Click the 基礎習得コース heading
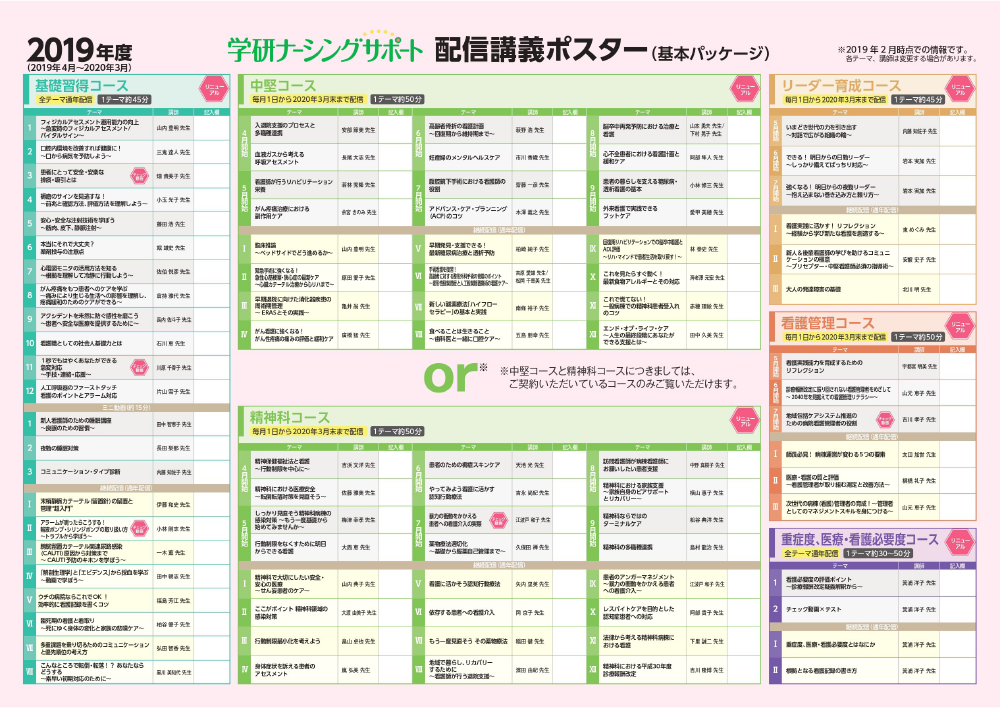This screenshot has height=708, width=1000. tap(82, 85)
